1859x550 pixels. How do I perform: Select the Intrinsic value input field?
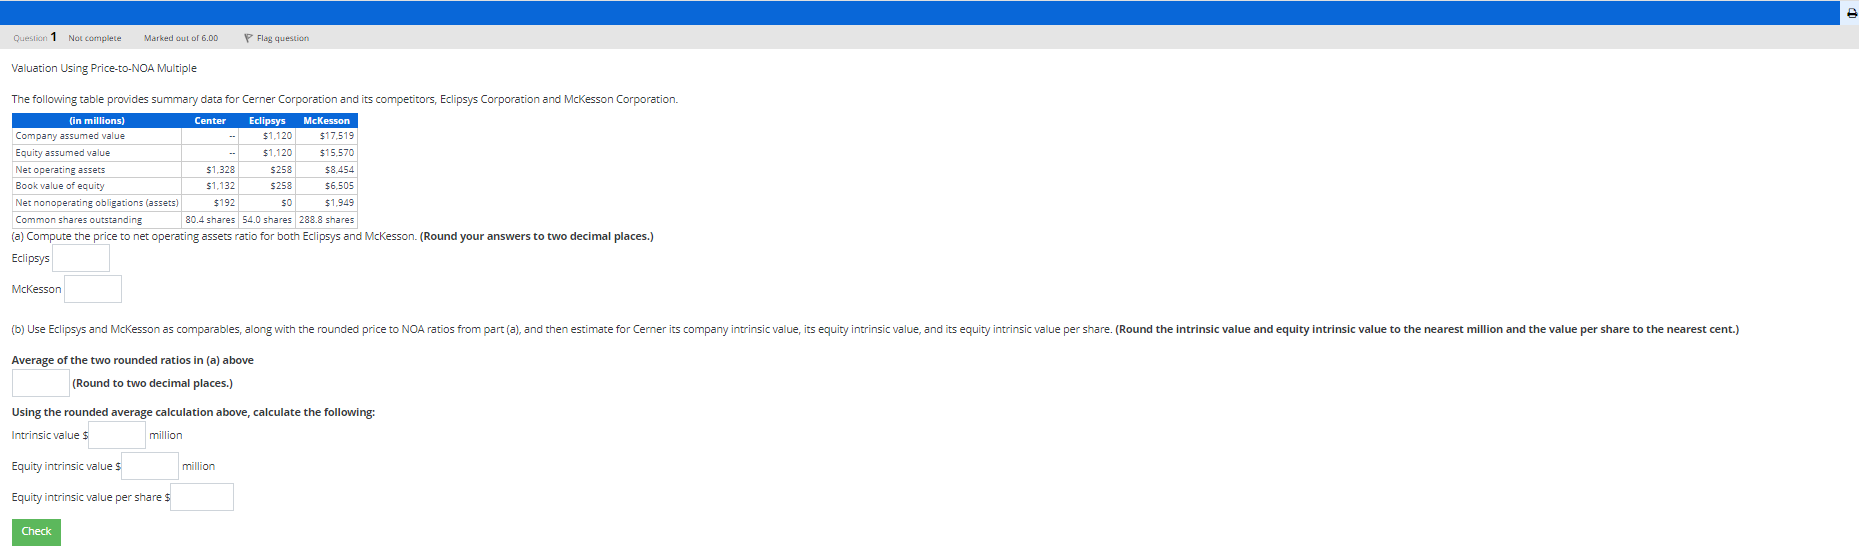coord(117,435)
